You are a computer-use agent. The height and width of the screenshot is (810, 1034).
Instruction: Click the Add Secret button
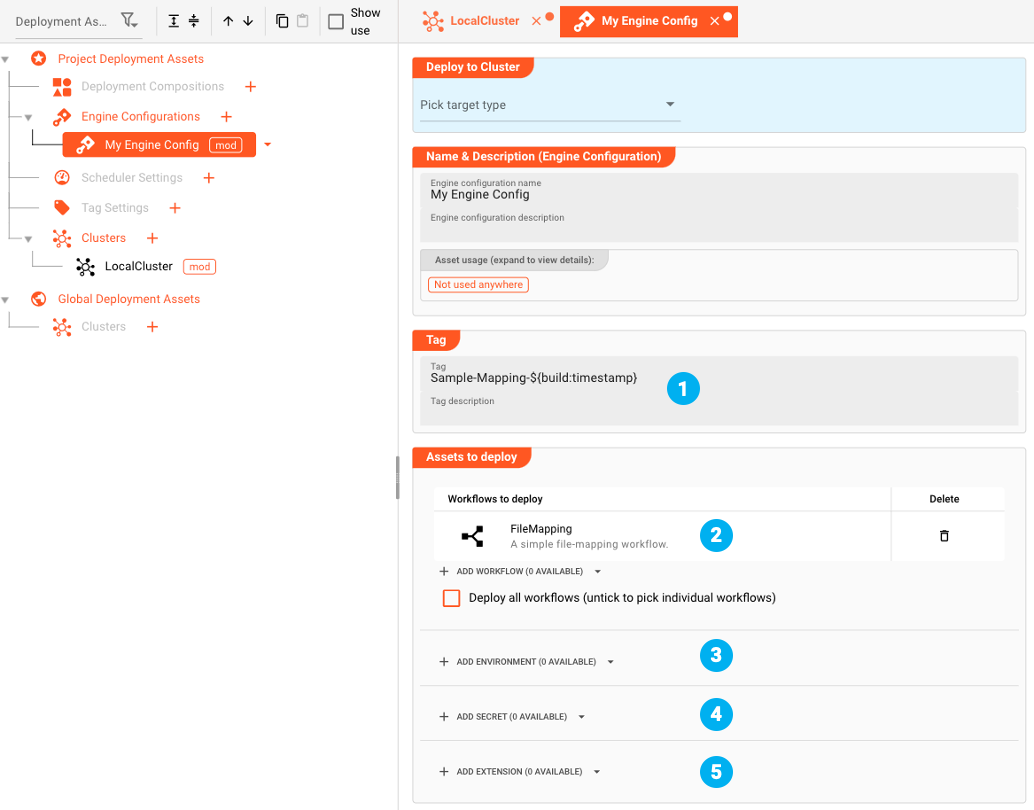point(511,717)
